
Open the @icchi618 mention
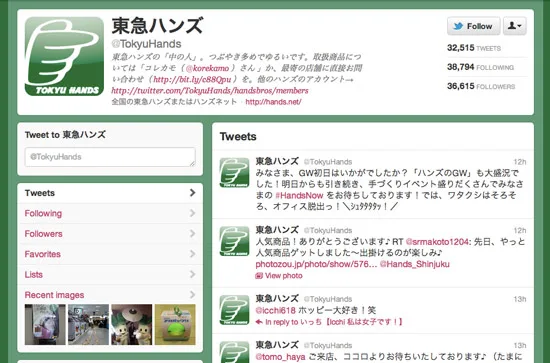coord(275,310)
